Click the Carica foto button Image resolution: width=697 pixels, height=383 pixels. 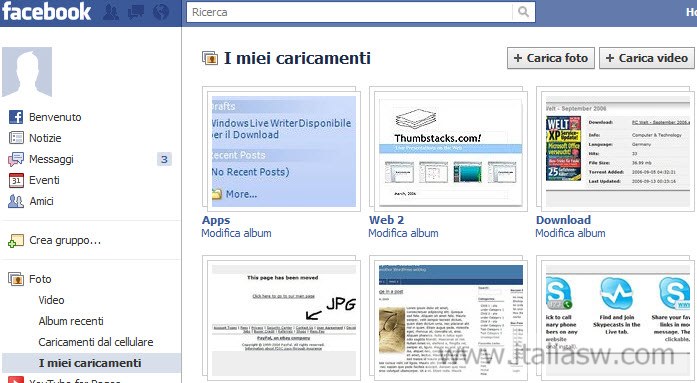(x=551, y=58)
